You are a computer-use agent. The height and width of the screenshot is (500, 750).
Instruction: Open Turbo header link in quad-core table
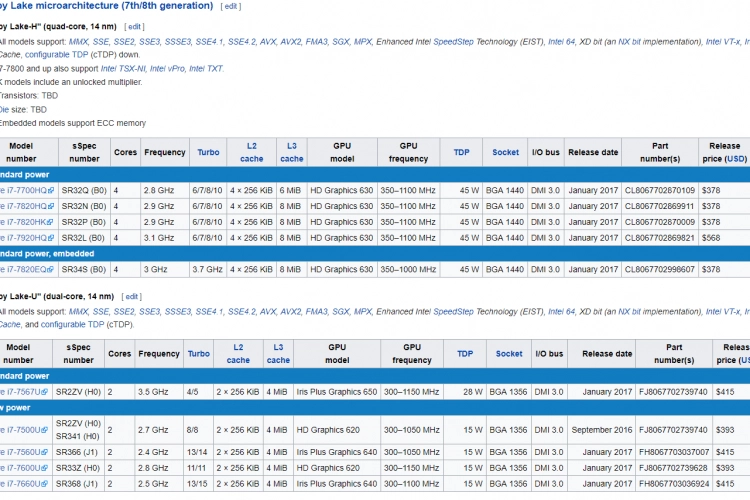(208, 152)
